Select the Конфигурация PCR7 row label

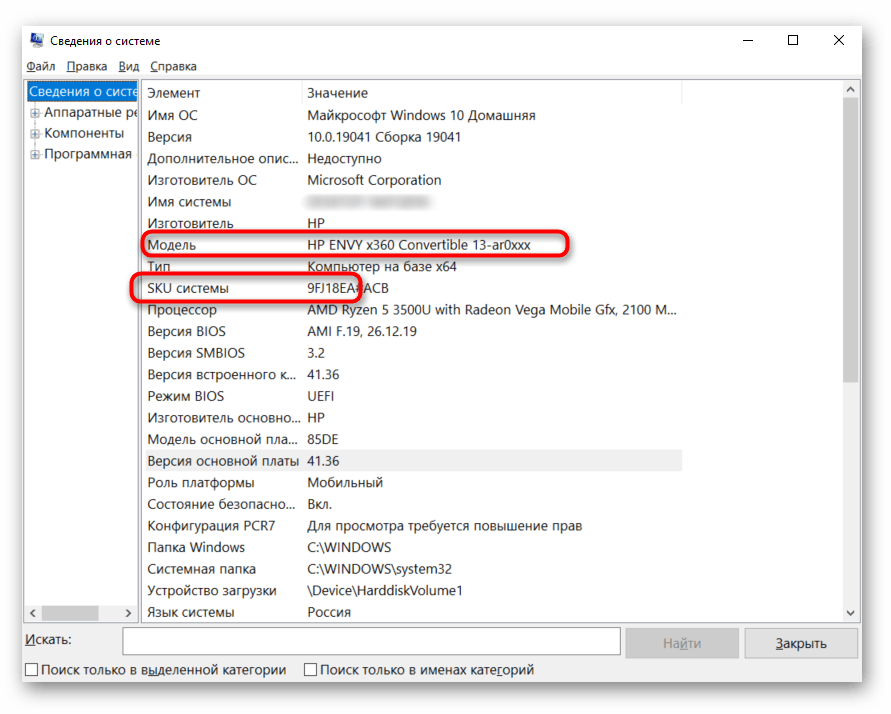pos(211,526)
